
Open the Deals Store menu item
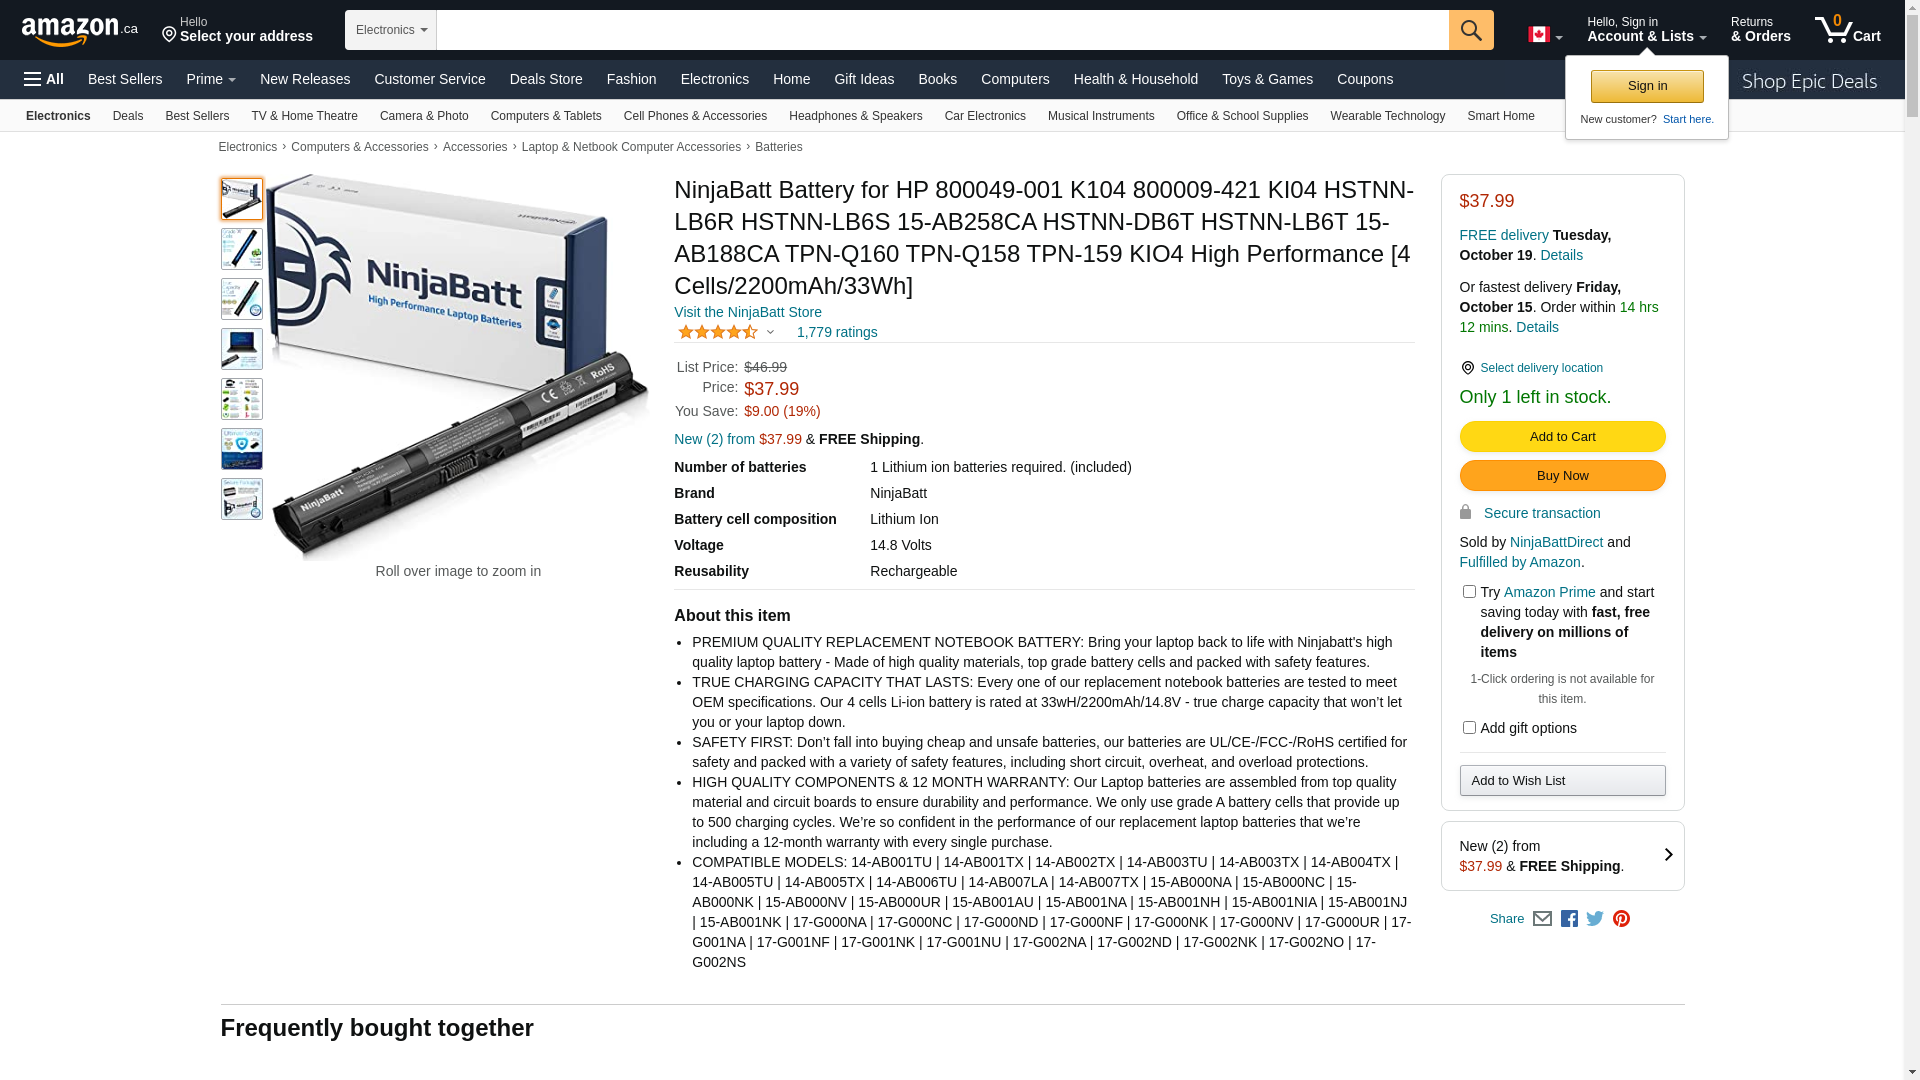546,79
